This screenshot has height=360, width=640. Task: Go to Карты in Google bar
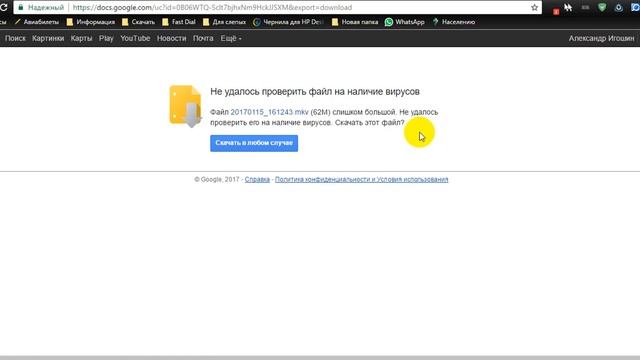point(81,38)
